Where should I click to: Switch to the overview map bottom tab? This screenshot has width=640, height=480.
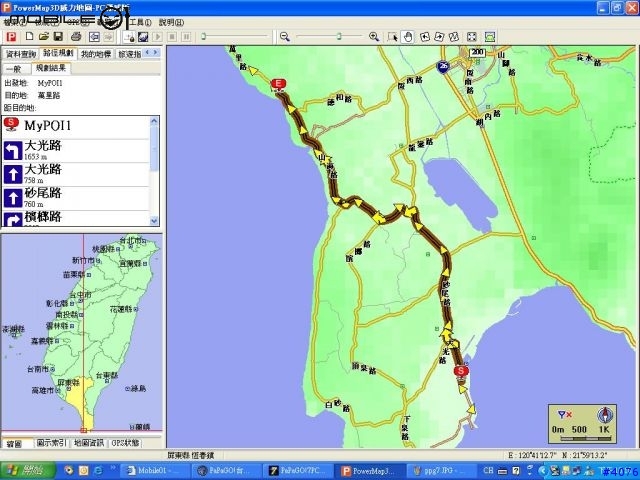[17, 443]
